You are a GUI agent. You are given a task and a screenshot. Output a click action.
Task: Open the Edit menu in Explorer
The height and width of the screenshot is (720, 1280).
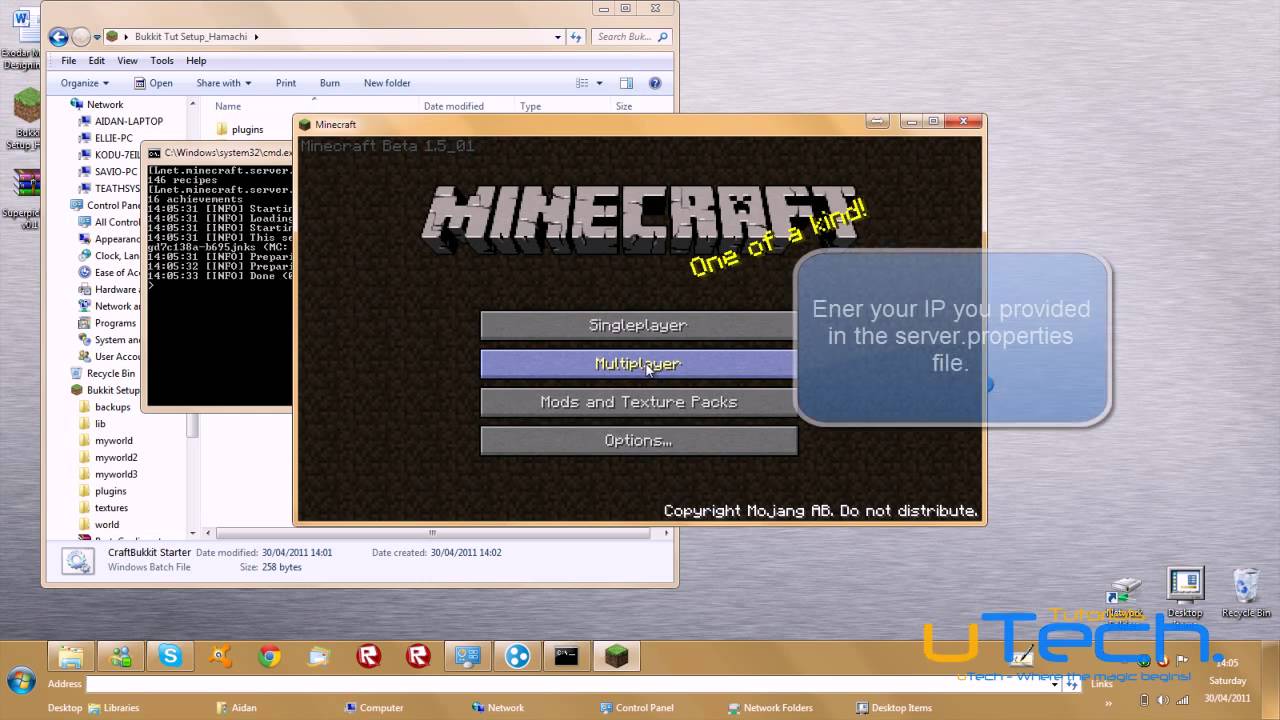(x=96, y=61)
